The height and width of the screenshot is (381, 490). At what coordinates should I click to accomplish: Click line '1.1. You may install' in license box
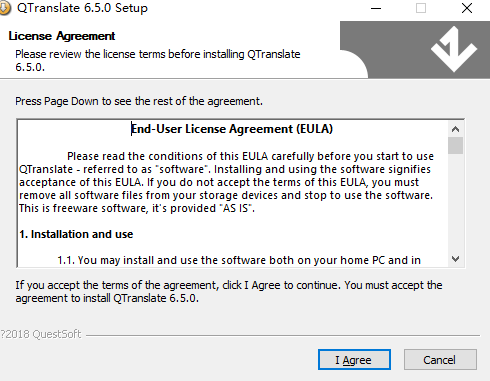pos(239,260)
